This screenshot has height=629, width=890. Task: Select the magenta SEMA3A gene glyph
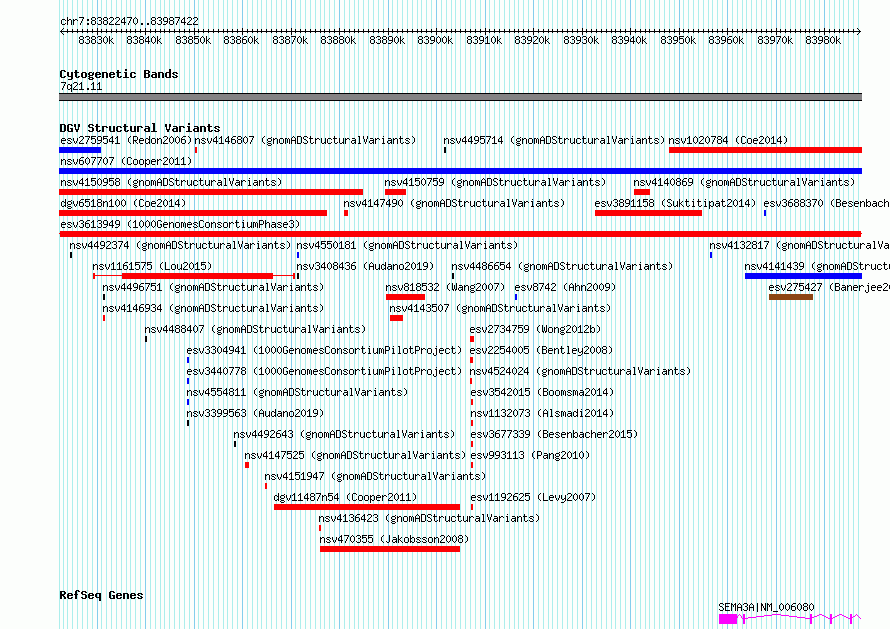790,619
